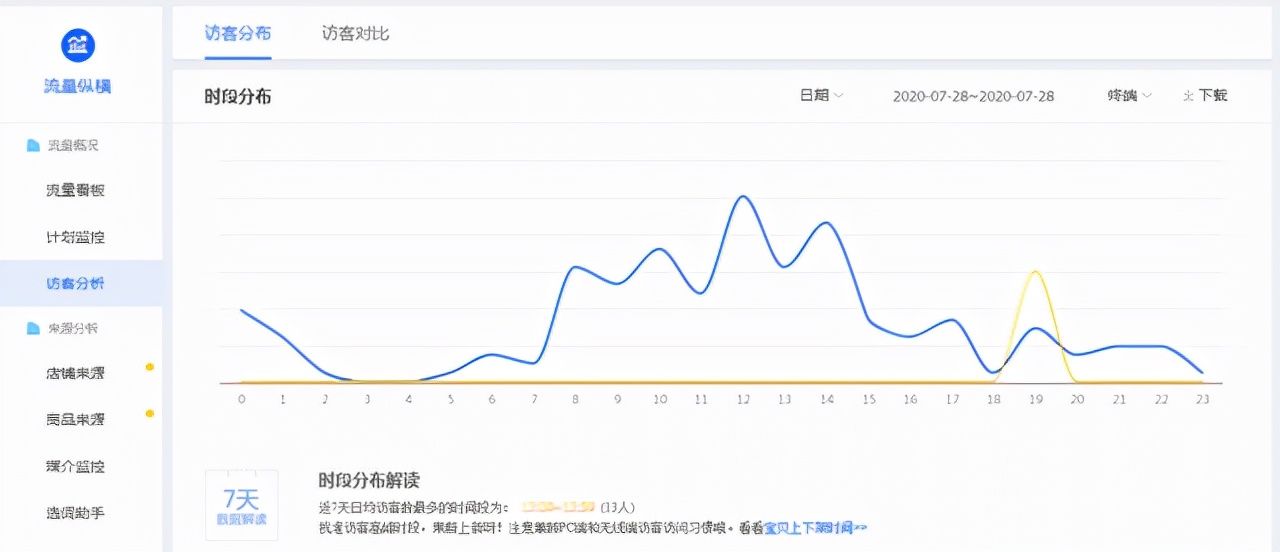Select 访客分析 in the sidebar
This screenshot has width=1280, height=552.
[x=75, y=284]
